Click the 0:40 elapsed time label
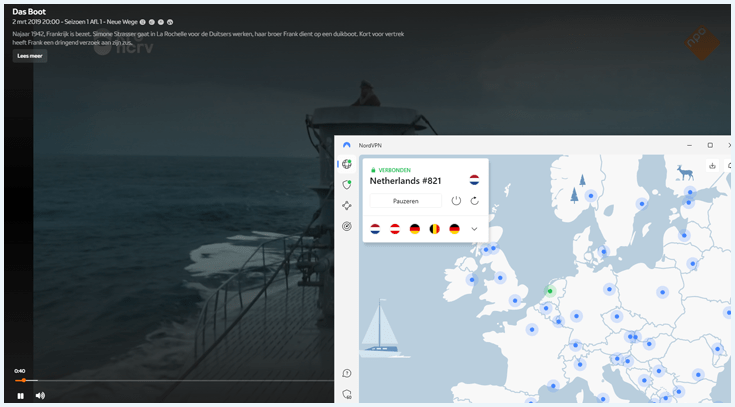This screenshot has height=407, width=735. [x=20, y=371]
